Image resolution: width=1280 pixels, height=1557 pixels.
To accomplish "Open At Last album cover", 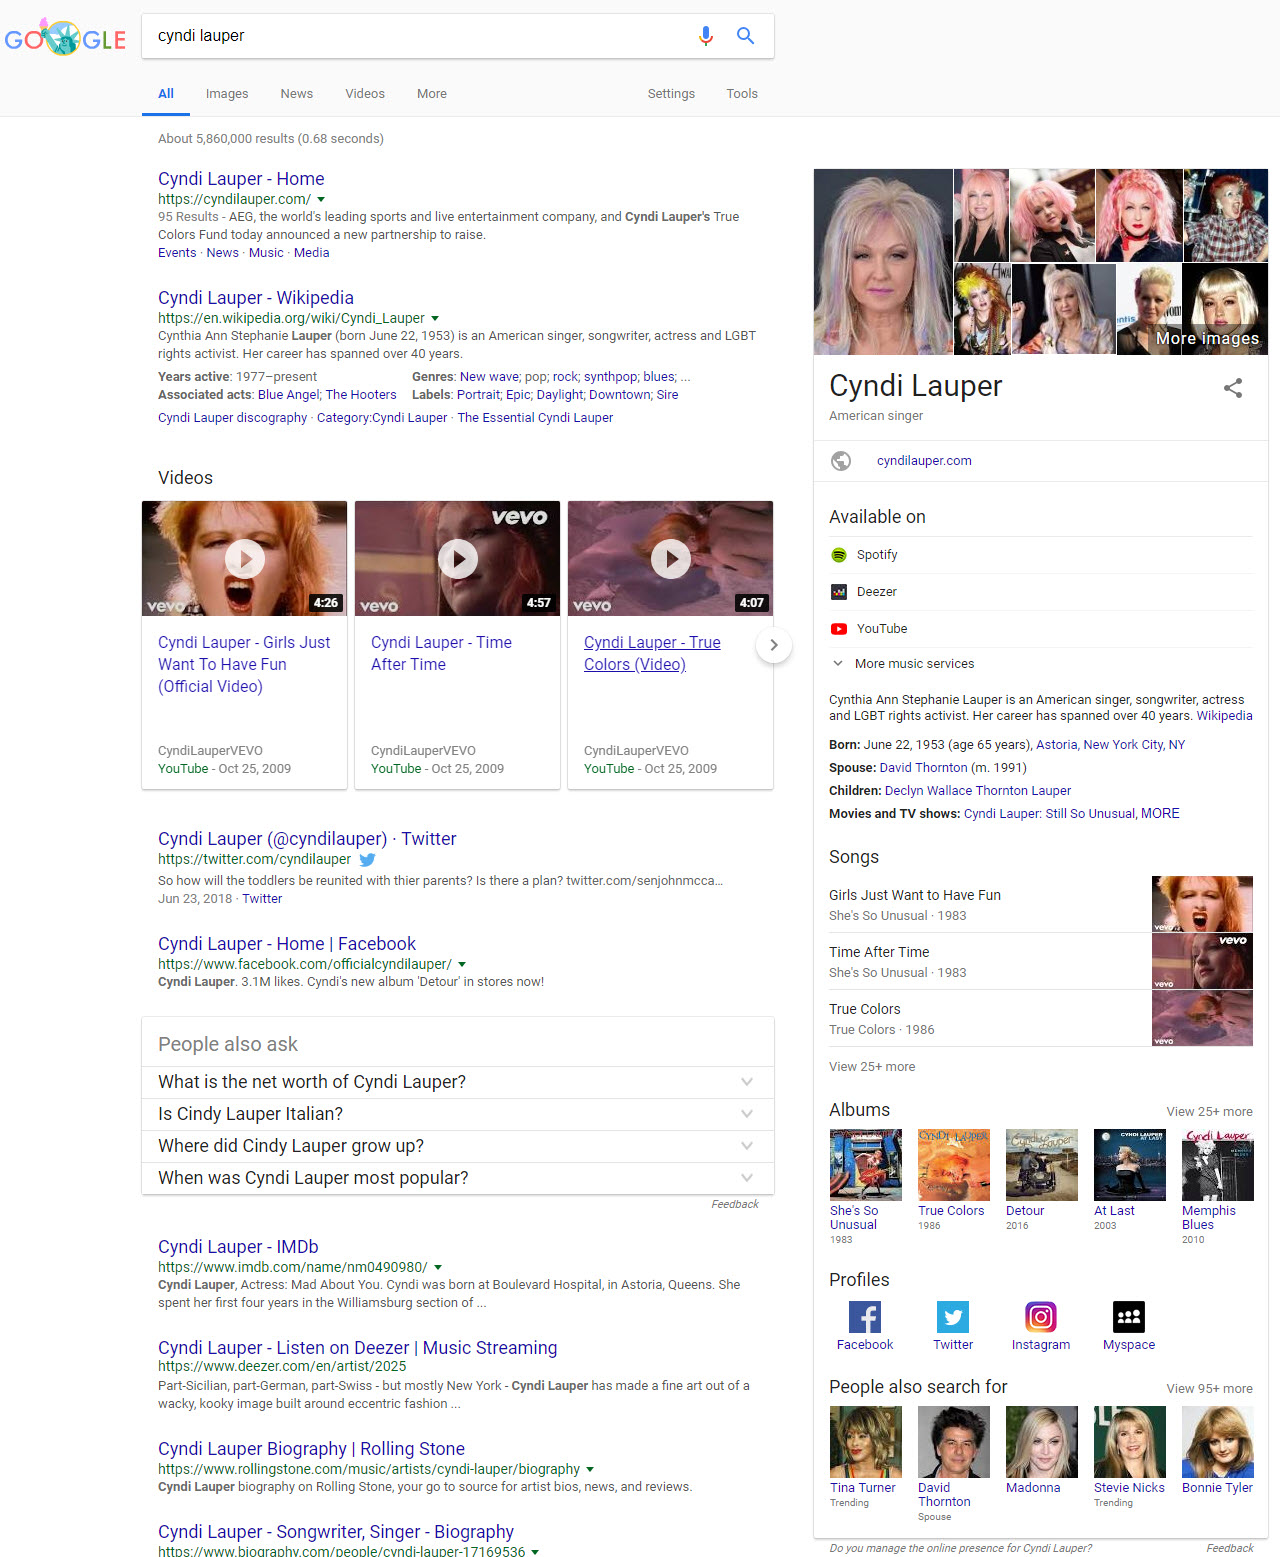I will [x=1130, y=1165].
